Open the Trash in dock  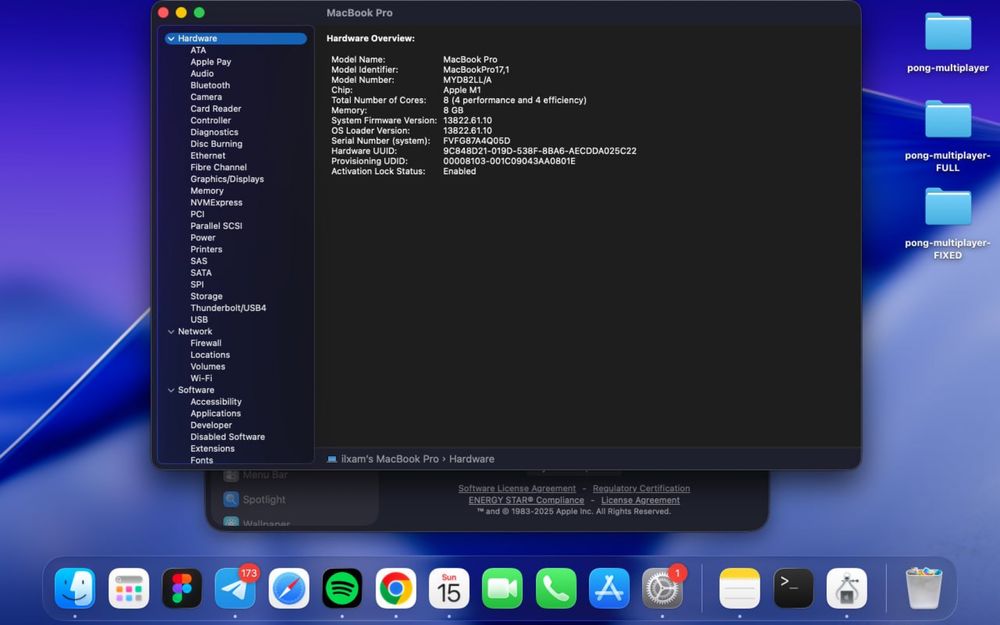click(923, 588)
